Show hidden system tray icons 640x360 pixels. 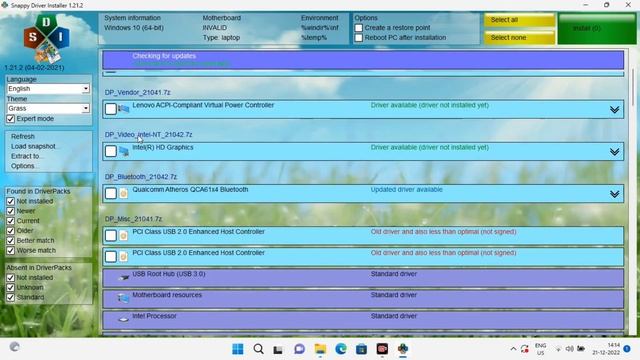513,349
